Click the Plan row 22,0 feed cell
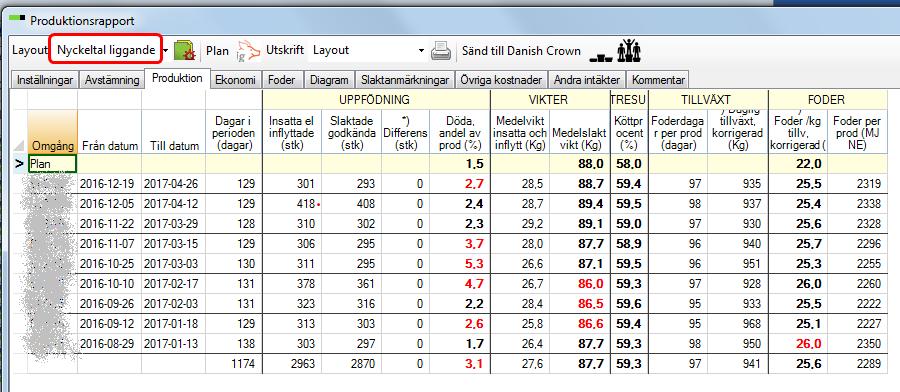Viewport: 900px width, 392px height. tap(798, 164)
